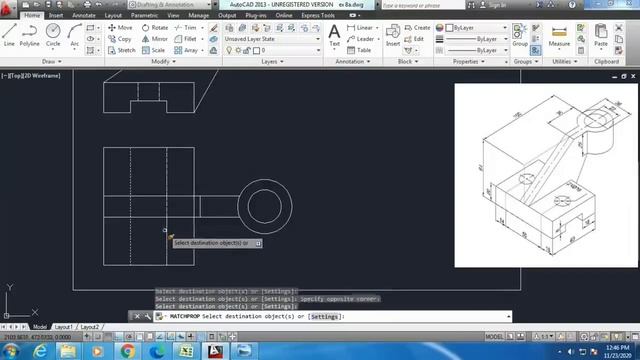Click the layer color swatch in Layers panel
The image size is (640, 360).
coord(256,50)
